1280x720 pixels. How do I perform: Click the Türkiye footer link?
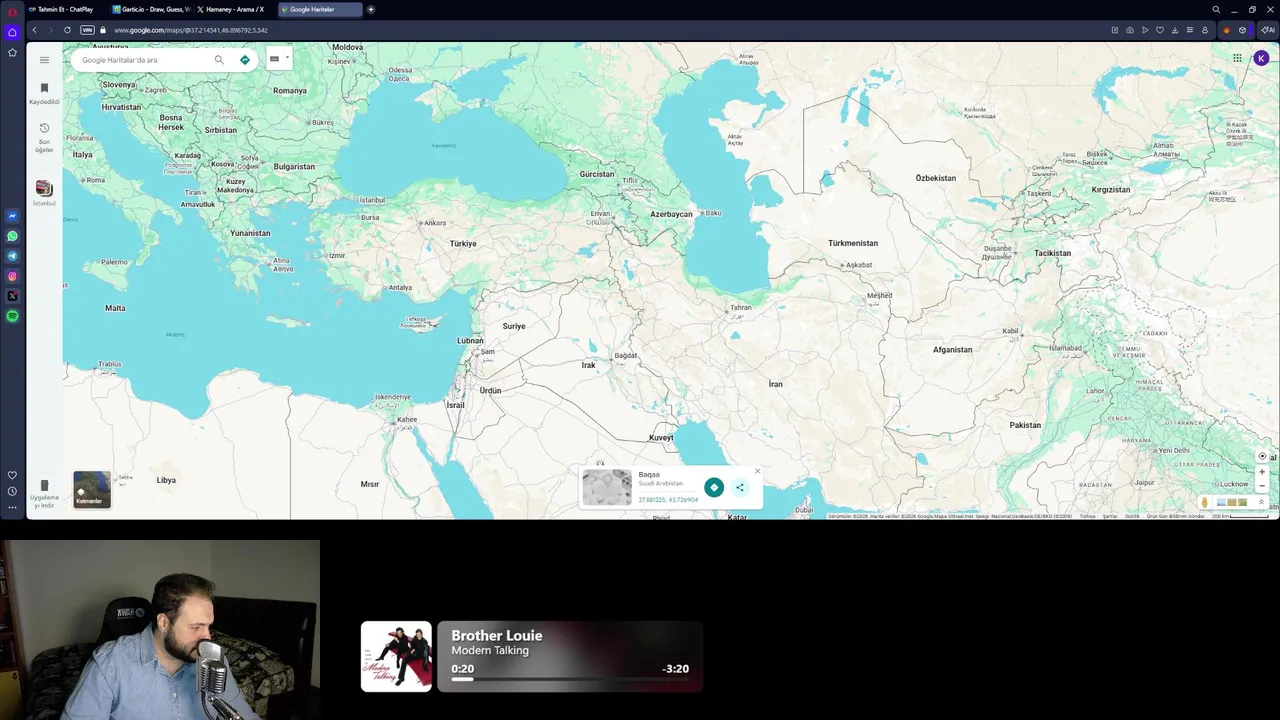[x=1087, y=516]
